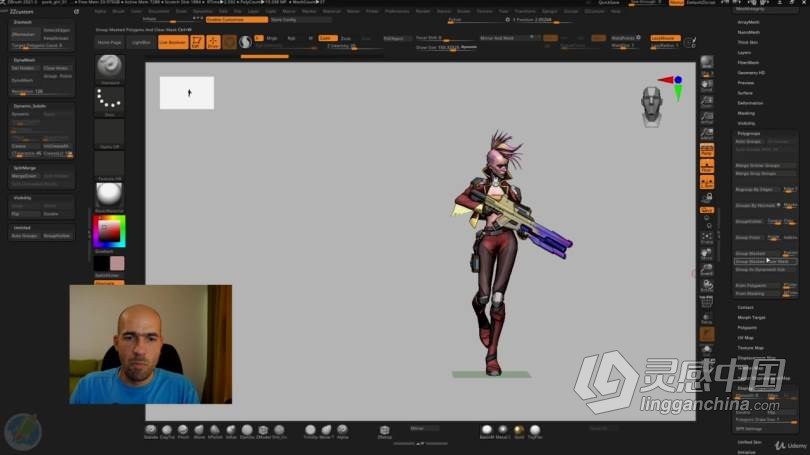
Task: Select the Move brush in bottom shelf
Action: 199,430
